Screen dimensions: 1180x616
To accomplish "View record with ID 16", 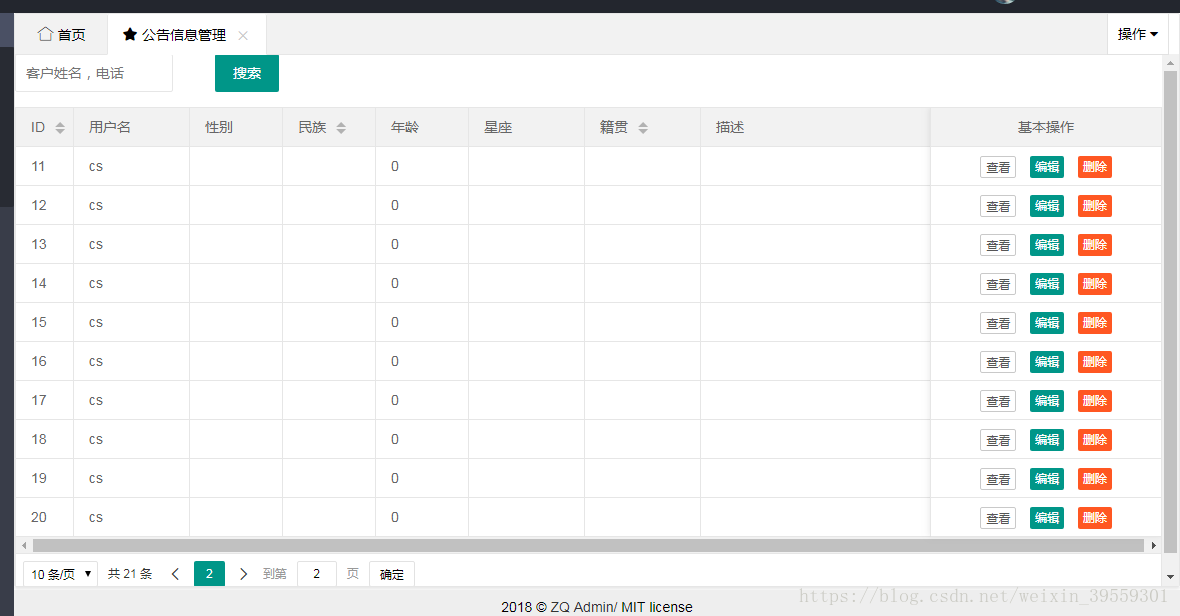I will [998, 363].
